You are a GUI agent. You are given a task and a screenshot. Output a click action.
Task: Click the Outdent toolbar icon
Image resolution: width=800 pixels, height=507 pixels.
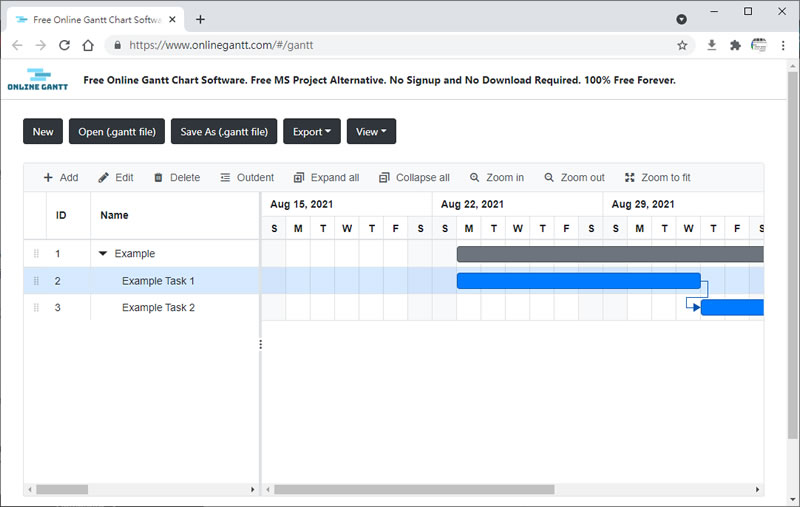(x=225, y=178)
